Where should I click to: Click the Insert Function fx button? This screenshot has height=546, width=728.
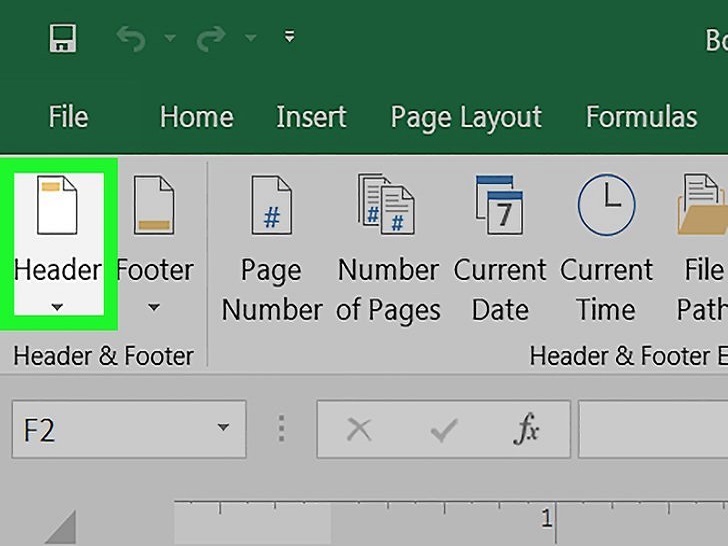[x=526, y=429]
